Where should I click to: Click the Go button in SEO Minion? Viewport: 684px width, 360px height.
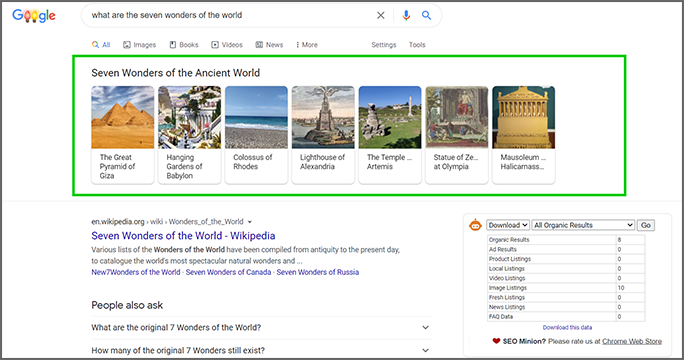pyautogui.click(x=646, y=225)
